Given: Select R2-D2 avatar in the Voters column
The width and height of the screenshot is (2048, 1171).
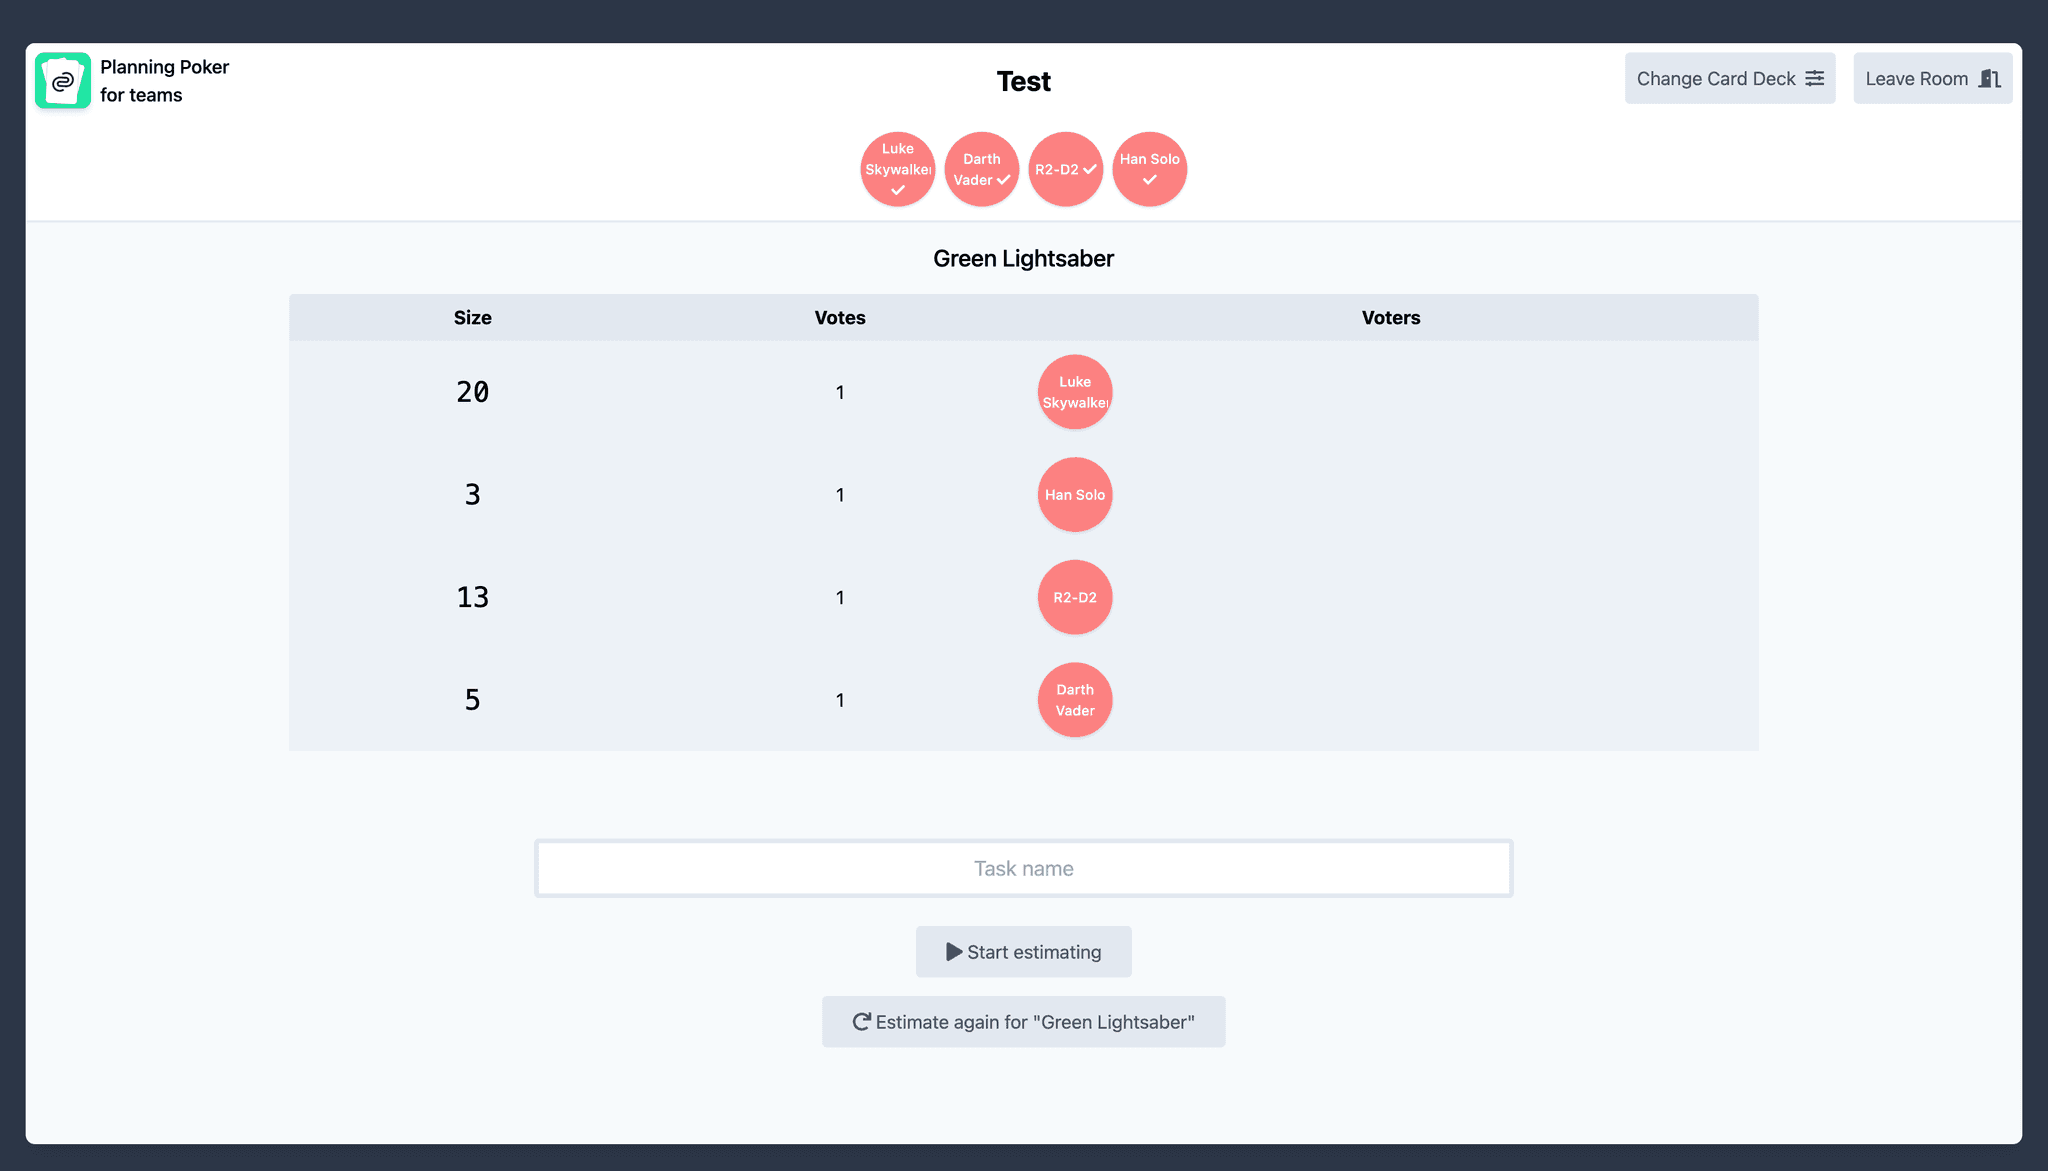Looking at the screenshot, I should pos(1075,597).
